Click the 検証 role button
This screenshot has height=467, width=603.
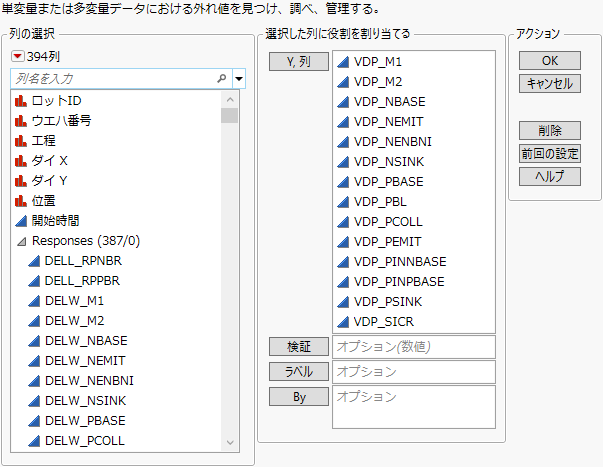click(299, 347)
